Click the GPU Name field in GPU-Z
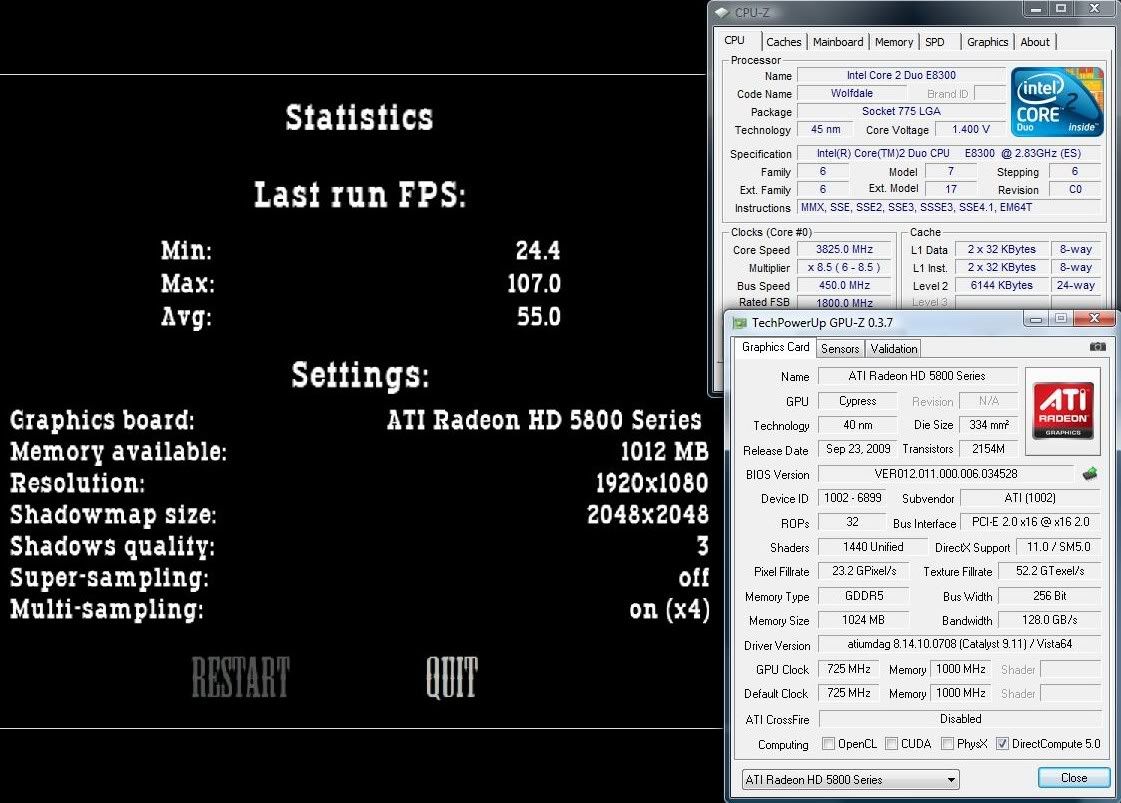The width and height of the screenshot is (1121, 803). coord(917,376)
